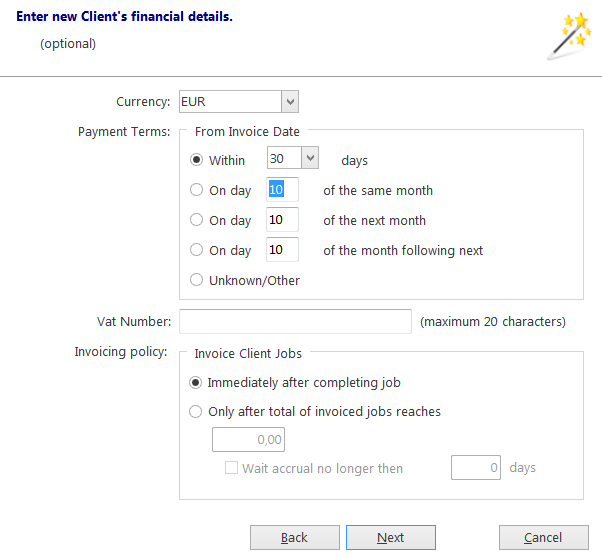602x558 pixels.
Task: Expand the Within days dropdown arrow
Action: (310, 158)
